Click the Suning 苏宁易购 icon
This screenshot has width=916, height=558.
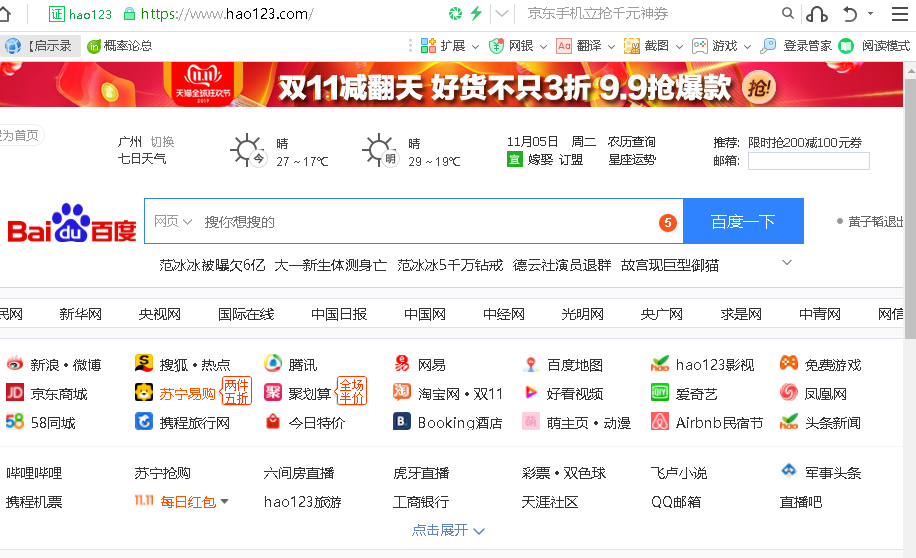coord(144,392)
